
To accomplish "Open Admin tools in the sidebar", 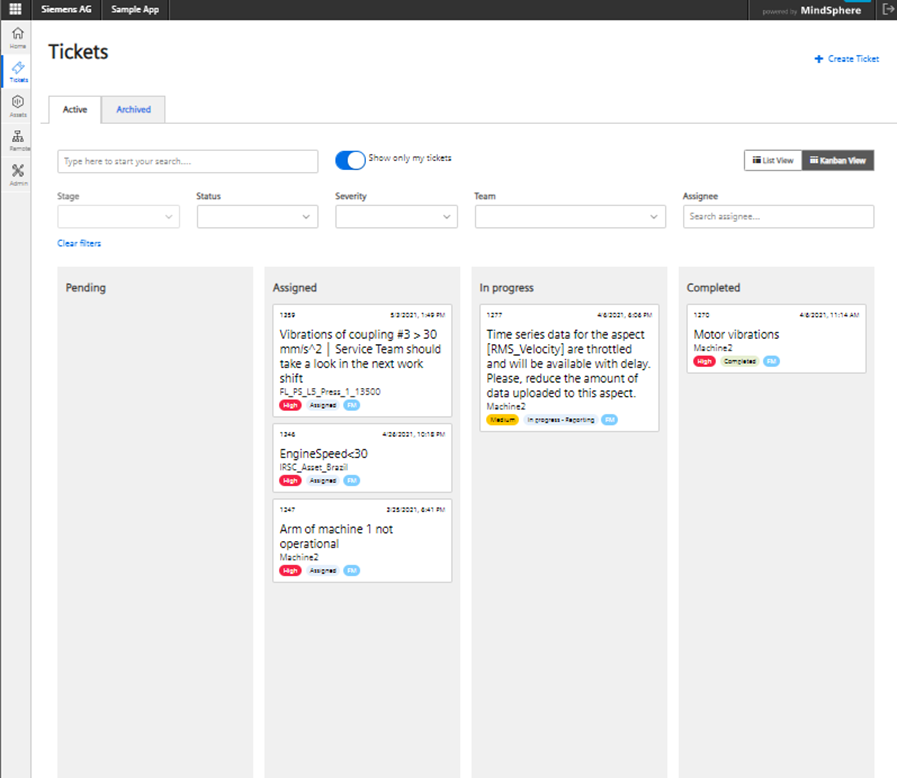I will [x=17, y=175].
